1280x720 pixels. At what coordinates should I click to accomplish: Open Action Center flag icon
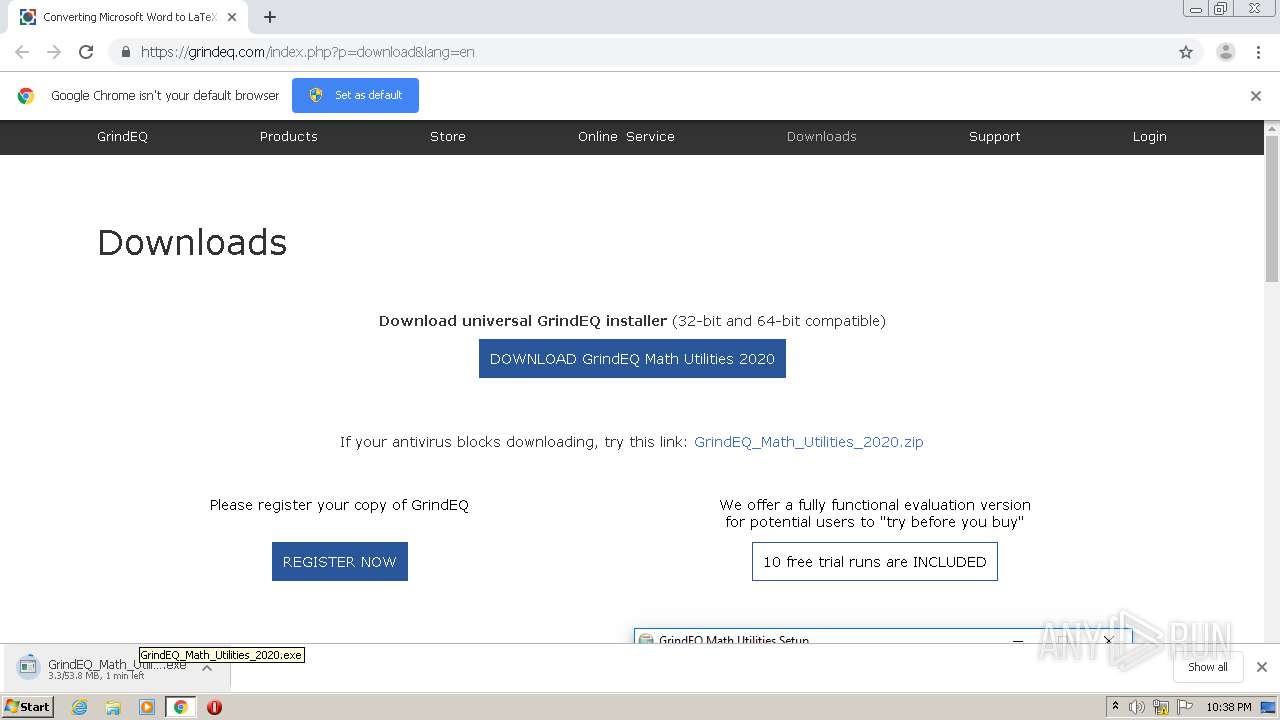[1184, 707]
